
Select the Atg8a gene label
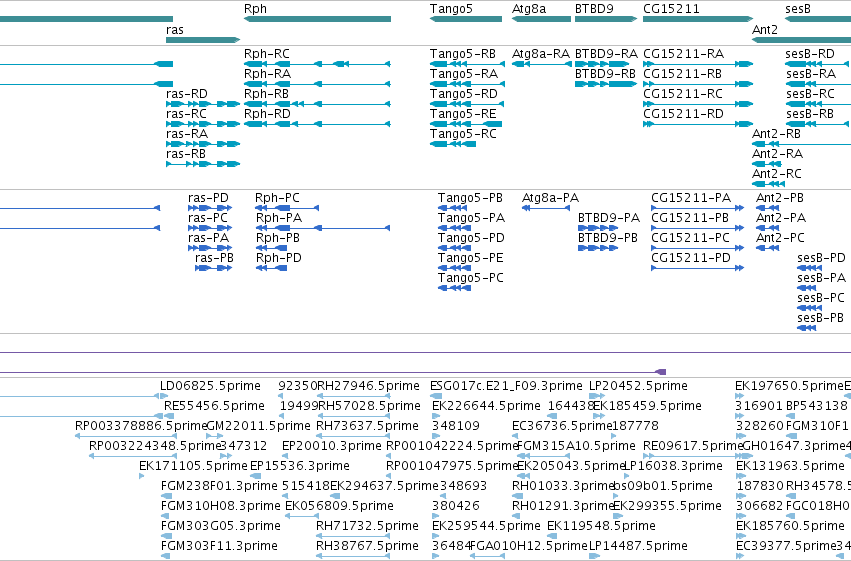(529, 9)
